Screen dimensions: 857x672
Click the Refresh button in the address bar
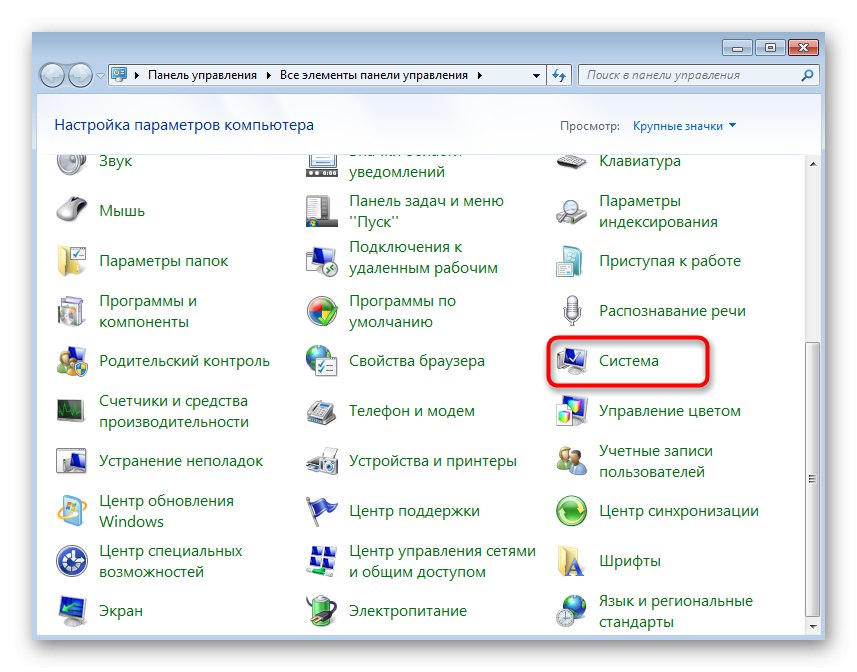coord(560,75)
